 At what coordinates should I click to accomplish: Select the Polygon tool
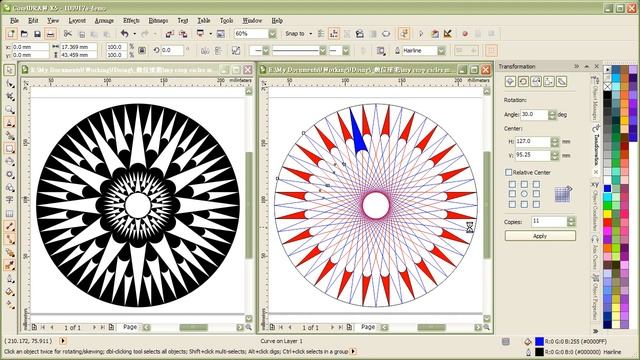pyautogui.click(x=10, y=175)
